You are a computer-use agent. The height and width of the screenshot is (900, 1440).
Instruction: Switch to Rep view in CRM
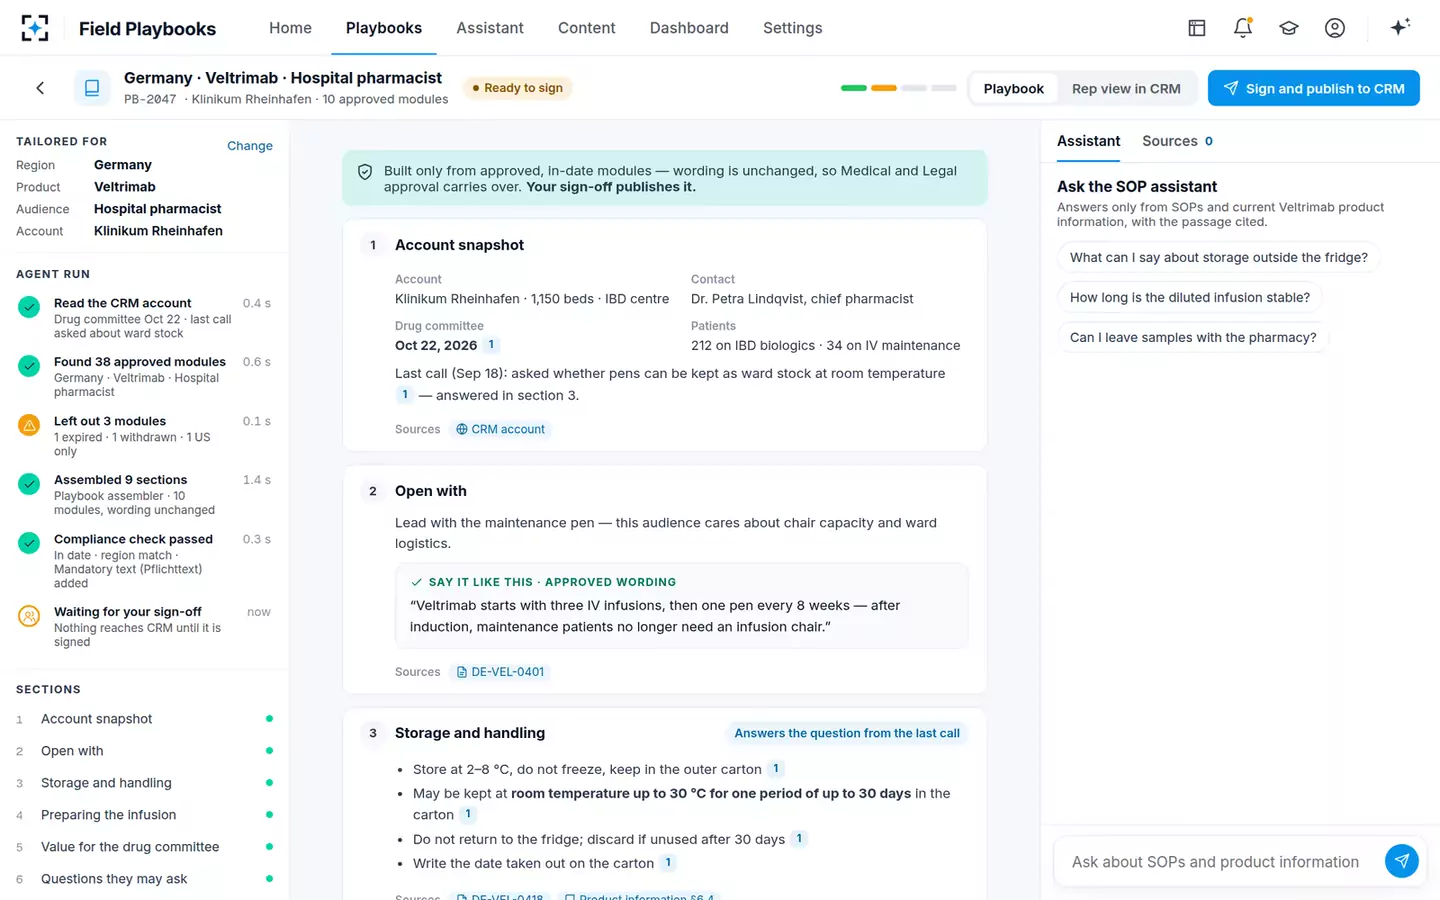[x=1126, y=88]
